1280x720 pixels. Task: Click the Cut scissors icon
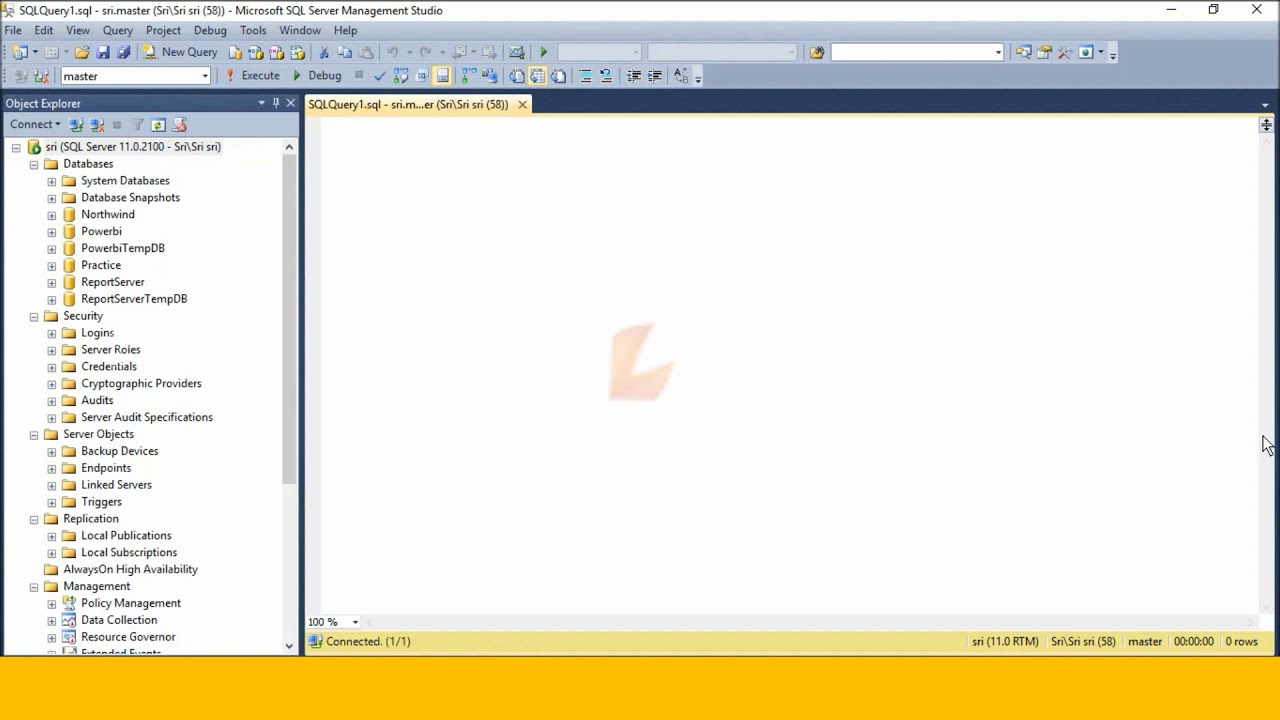point(324,52)
